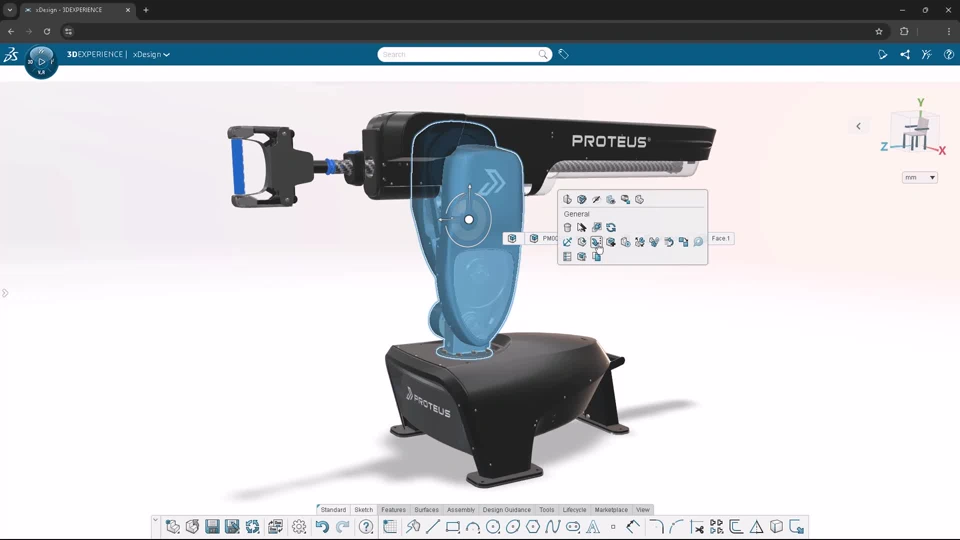Screen dimensions: 960x540
Task: Collapse the view cube panel arrow
Action: [x=858, y=126]
